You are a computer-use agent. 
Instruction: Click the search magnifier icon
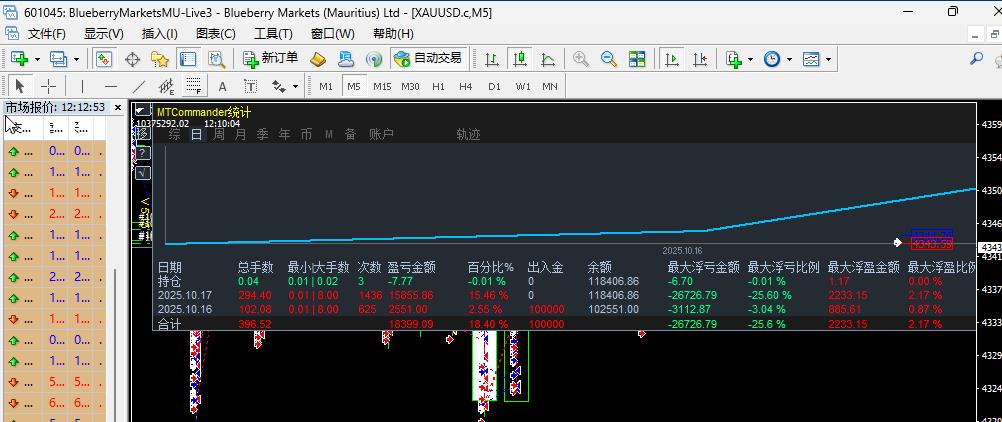click(x=976, y=59)
